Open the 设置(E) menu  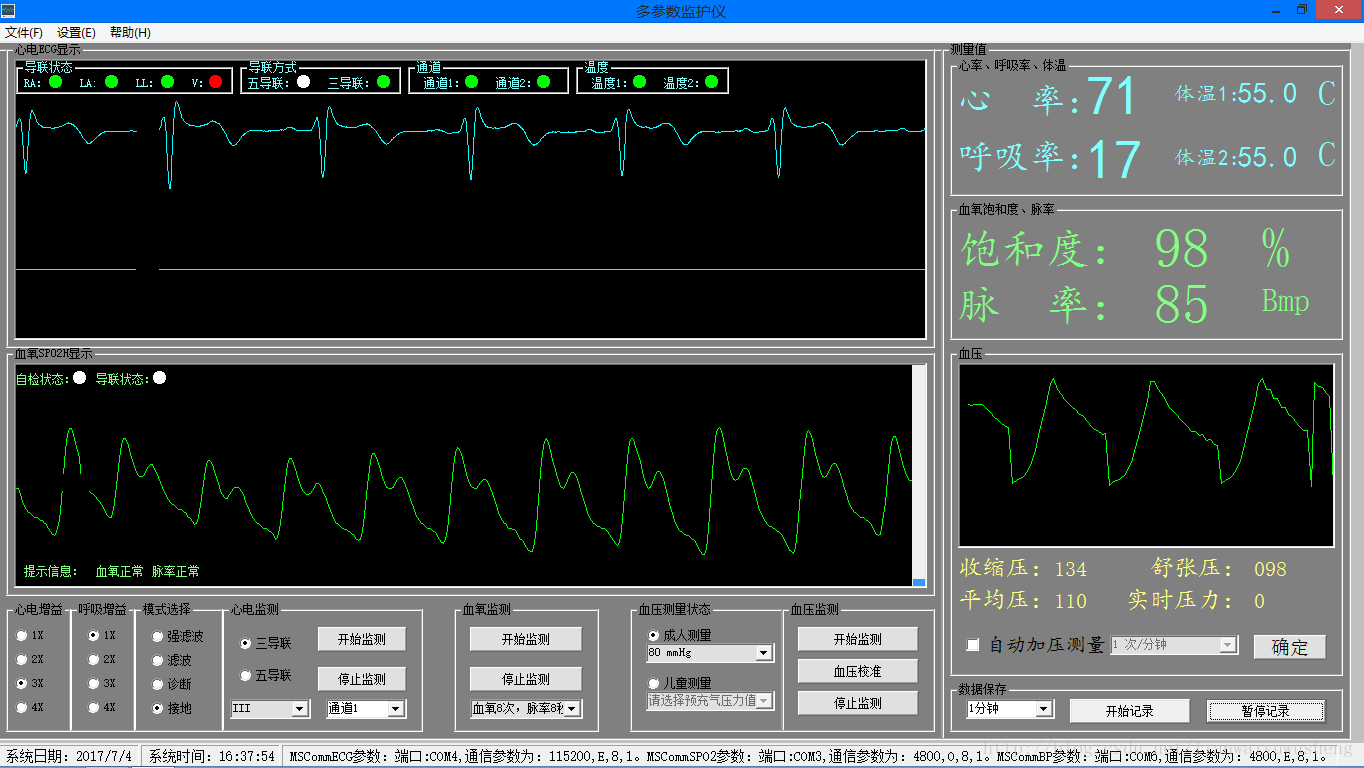(x=76, y=32)
